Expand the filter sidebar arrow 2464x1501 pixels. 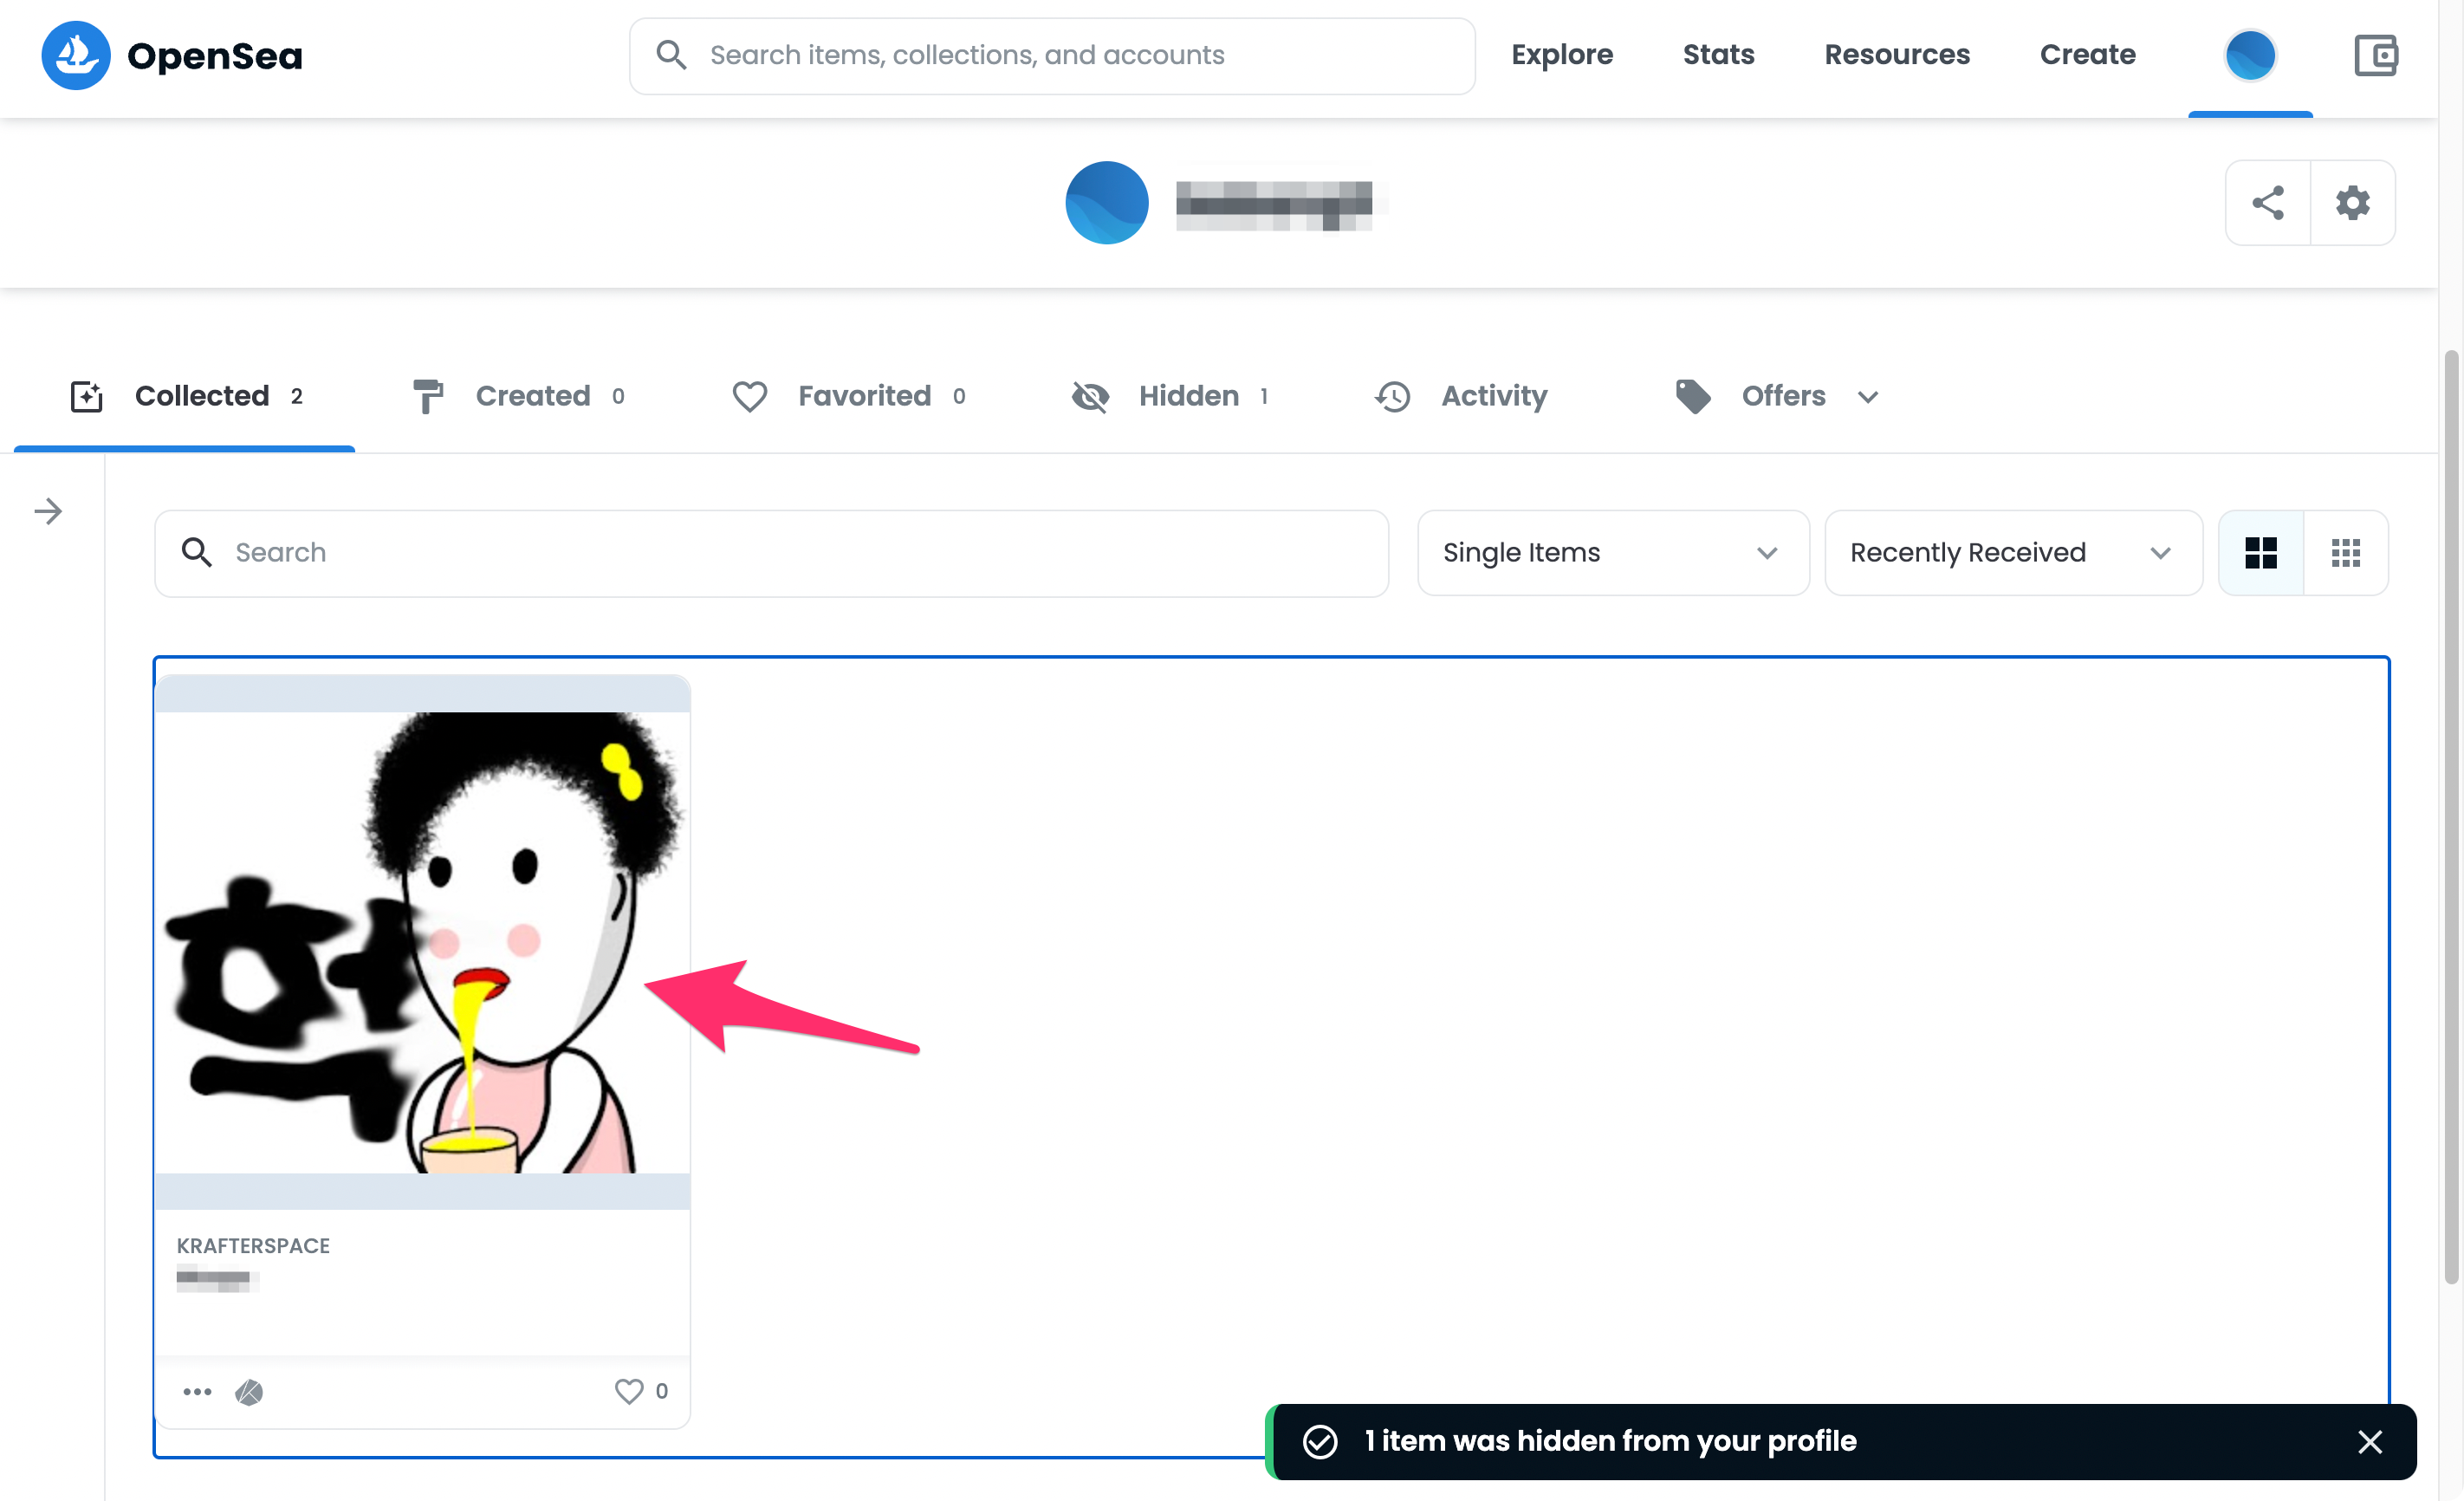(48, 512)
